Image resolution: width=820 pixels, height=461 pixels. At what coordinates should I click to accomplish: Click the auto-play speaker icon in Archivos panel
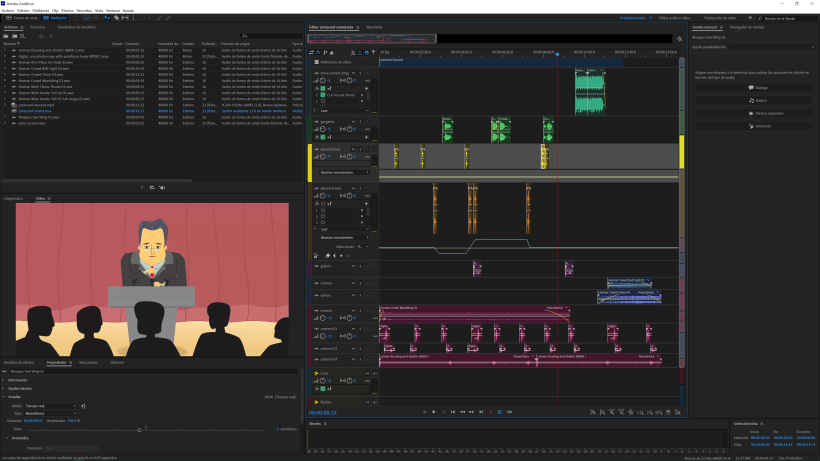point(162,187)
